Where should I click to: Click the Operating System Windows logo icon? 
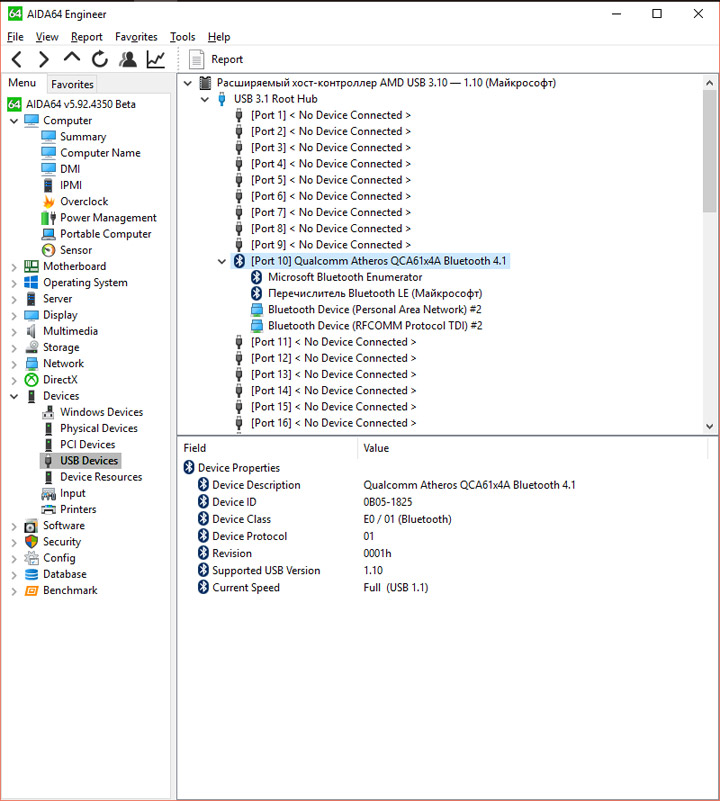click(x=31, y=282)
